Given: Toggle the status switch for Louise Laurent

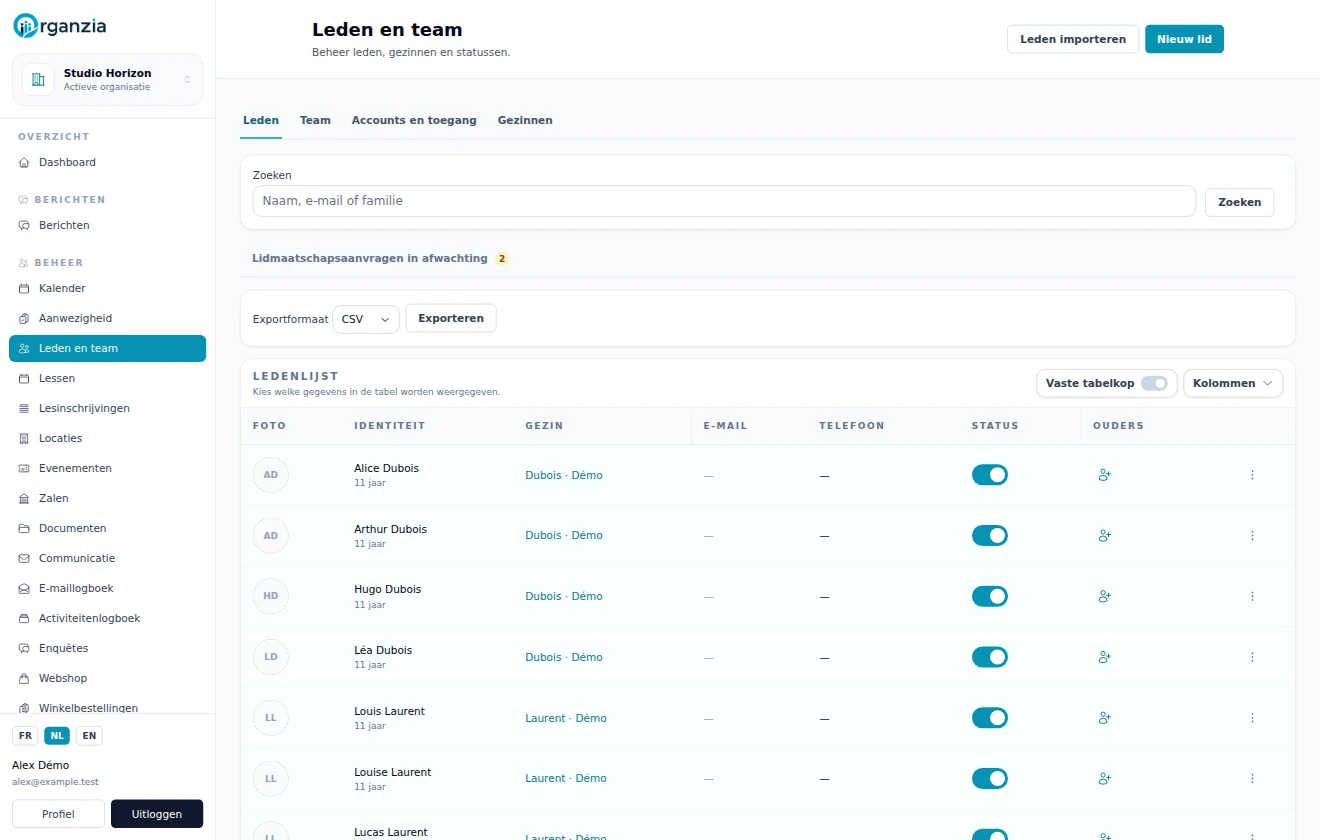Looking at the screenshot, I should [990, 778].
